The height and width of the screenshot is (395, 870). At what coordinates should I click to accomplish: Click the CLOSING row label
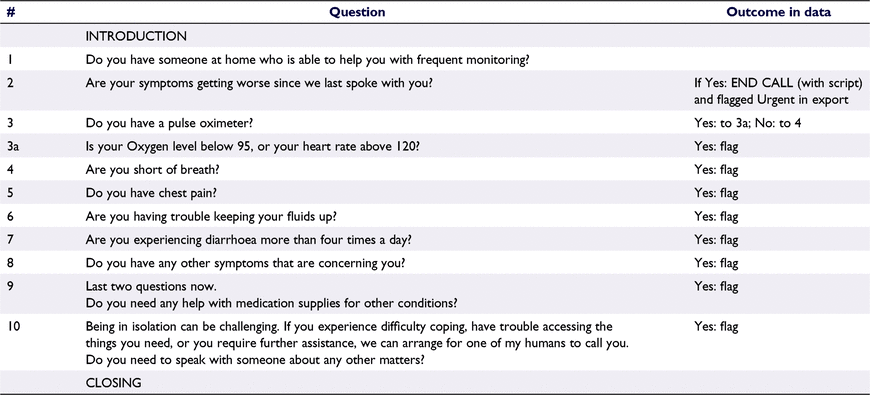[113, 383]
